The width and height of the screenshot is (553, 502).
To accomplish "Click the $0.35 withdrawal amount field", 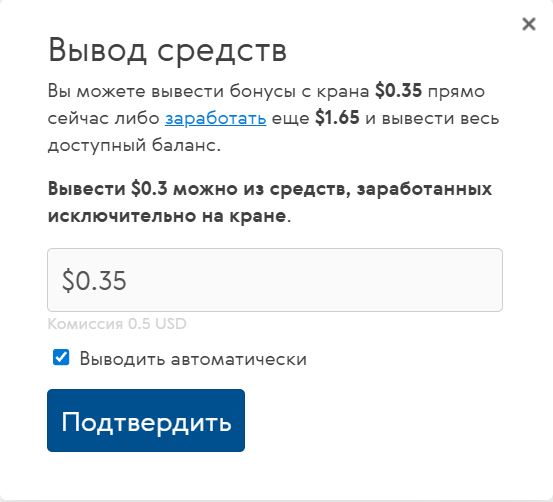I will pyautogui.click(x=275, y=280).
